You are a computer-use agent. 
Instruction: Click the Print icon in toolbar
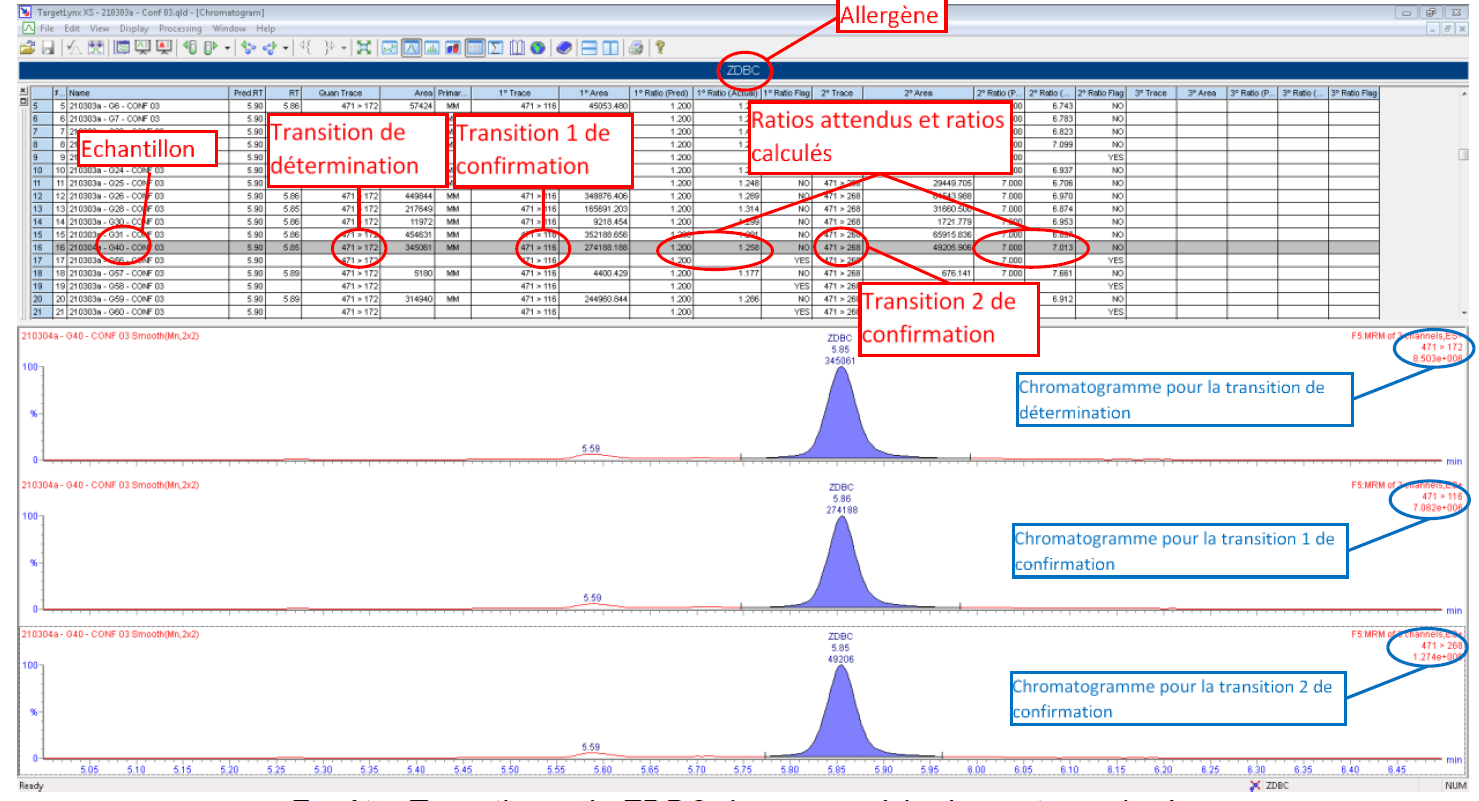point(635,47)
